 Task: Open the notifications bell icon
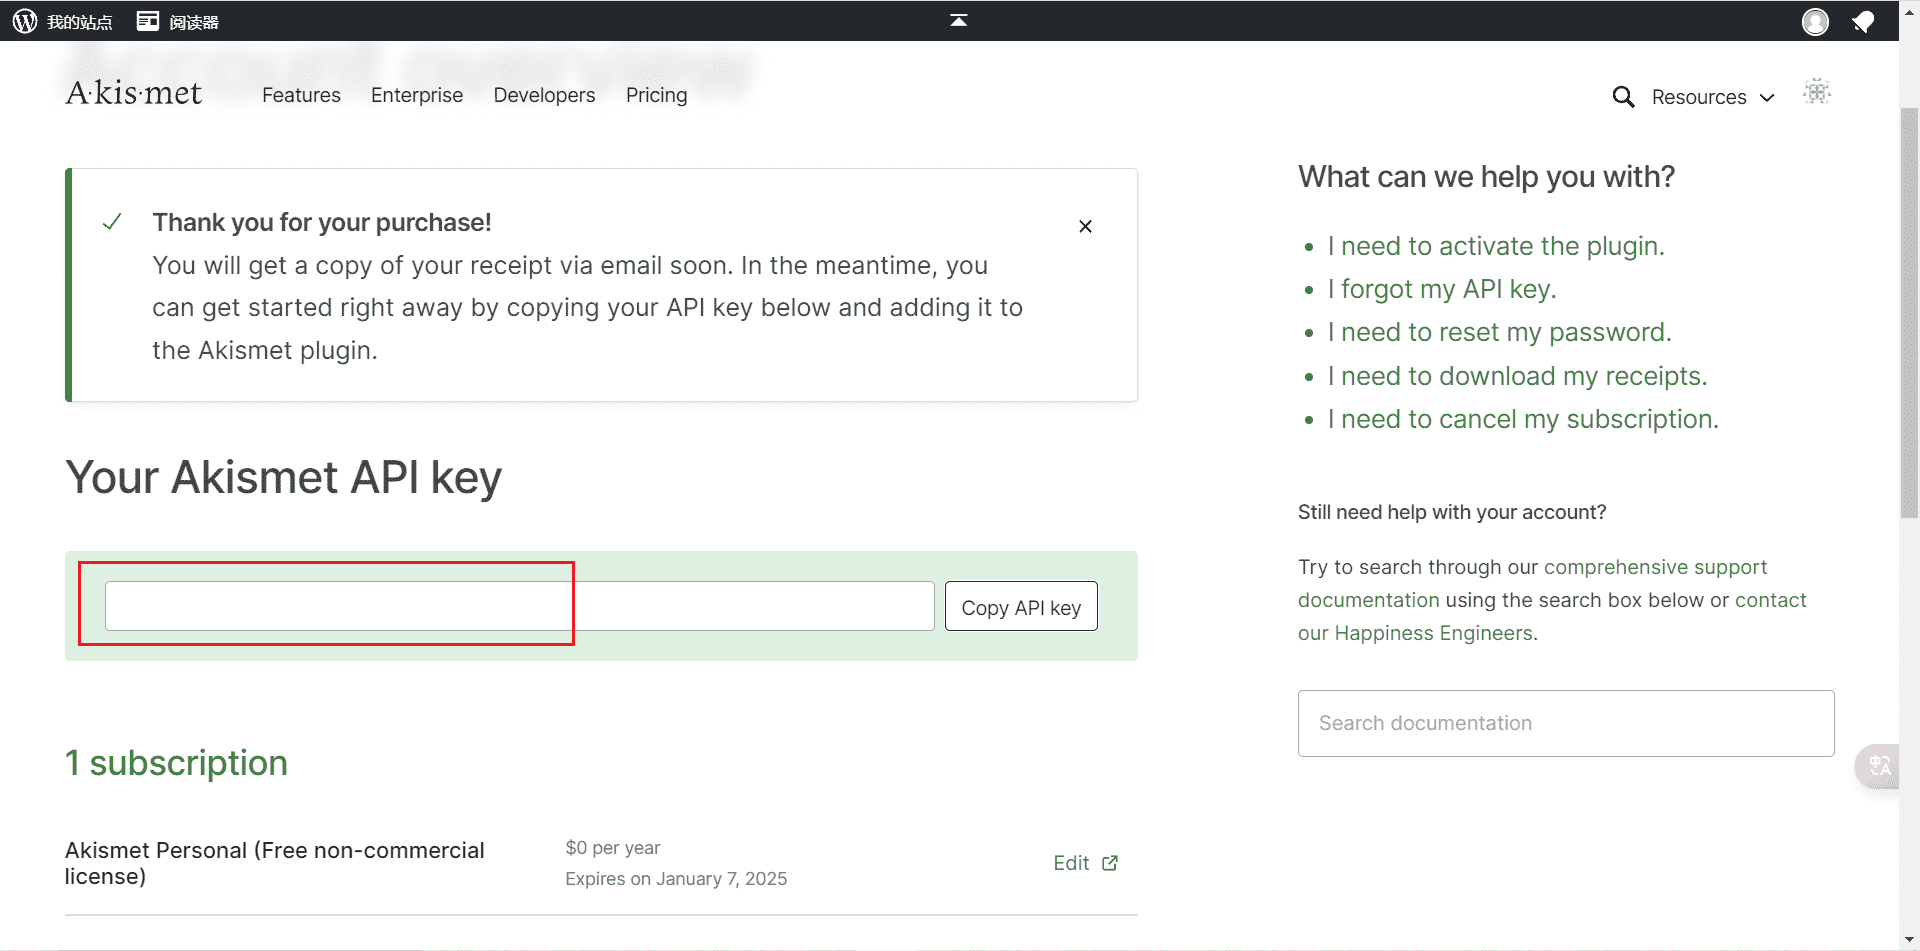point(1863,21)
